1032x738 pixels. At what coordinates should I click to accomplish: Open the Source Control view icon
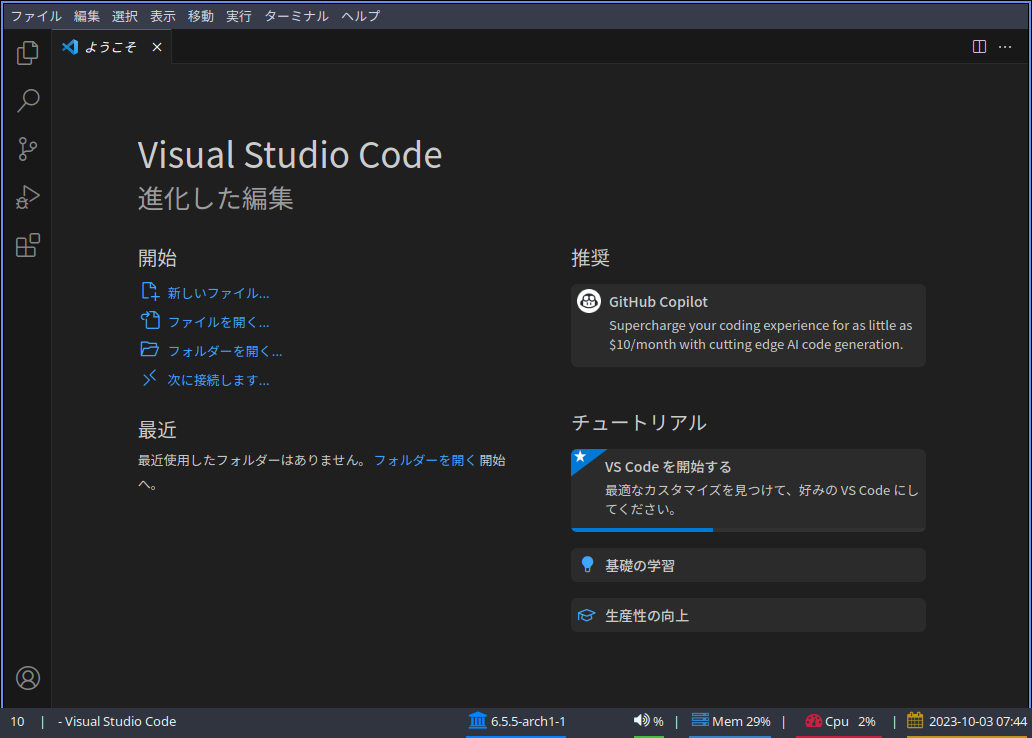pyautogui.click(x=28, y=149)
